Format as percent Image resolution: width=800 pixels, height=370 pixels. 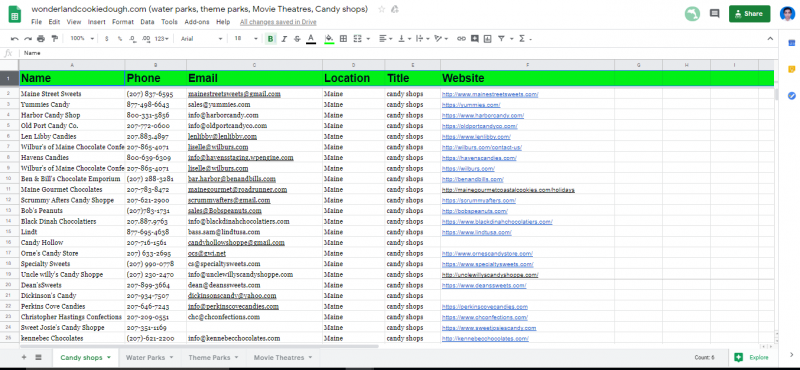point(120,39)
